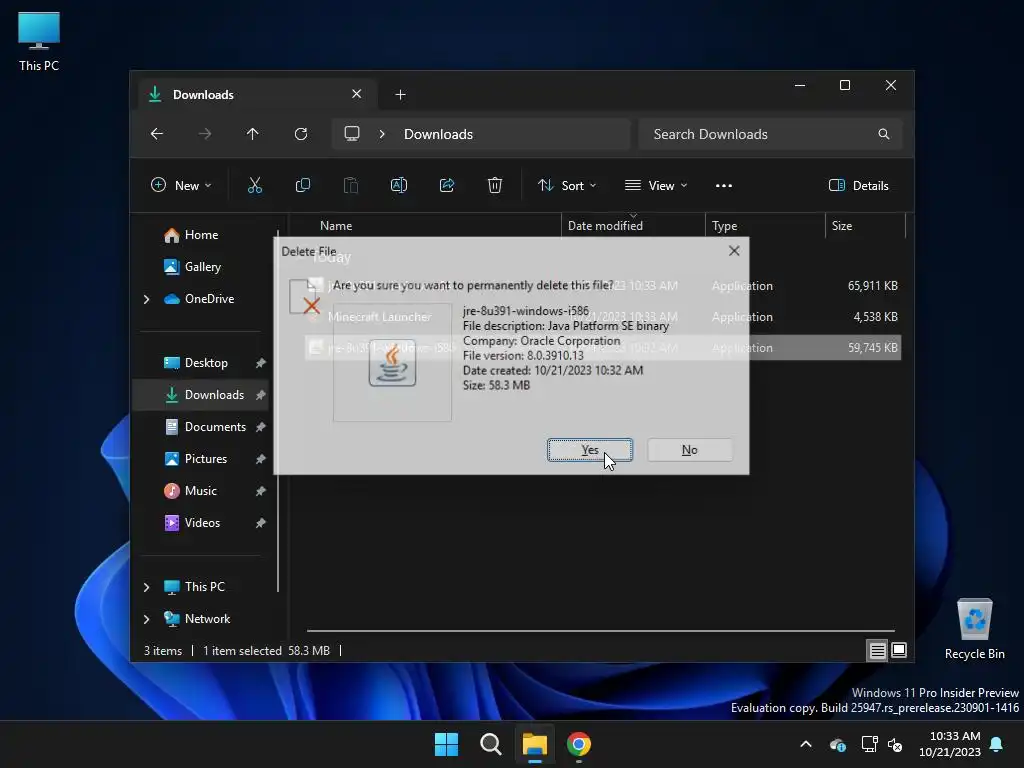Click the Copy icon in toolbar
Viewport: 1024px width, 768px height.
click(x=302, y=185)
